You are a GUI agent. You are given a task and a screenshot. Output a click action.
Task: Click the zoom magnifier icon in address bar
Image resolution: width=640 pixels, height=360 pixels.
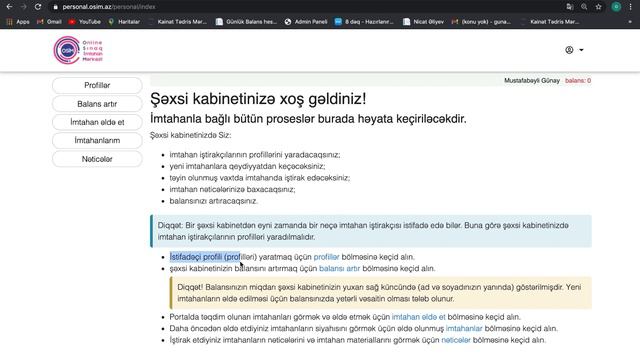584,7
